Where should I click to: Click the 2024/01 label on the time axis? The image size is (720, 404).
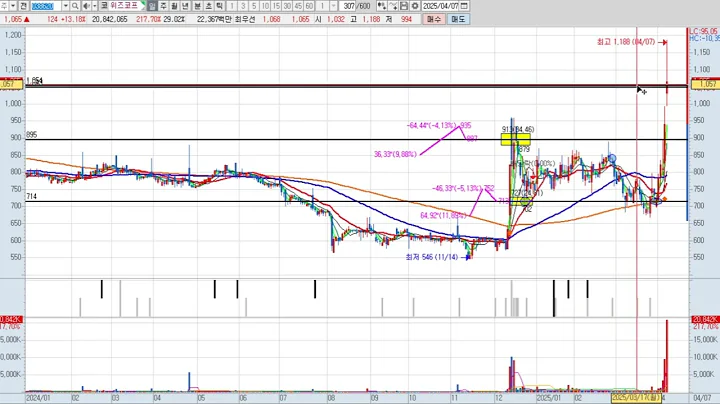tap(39, 398)
